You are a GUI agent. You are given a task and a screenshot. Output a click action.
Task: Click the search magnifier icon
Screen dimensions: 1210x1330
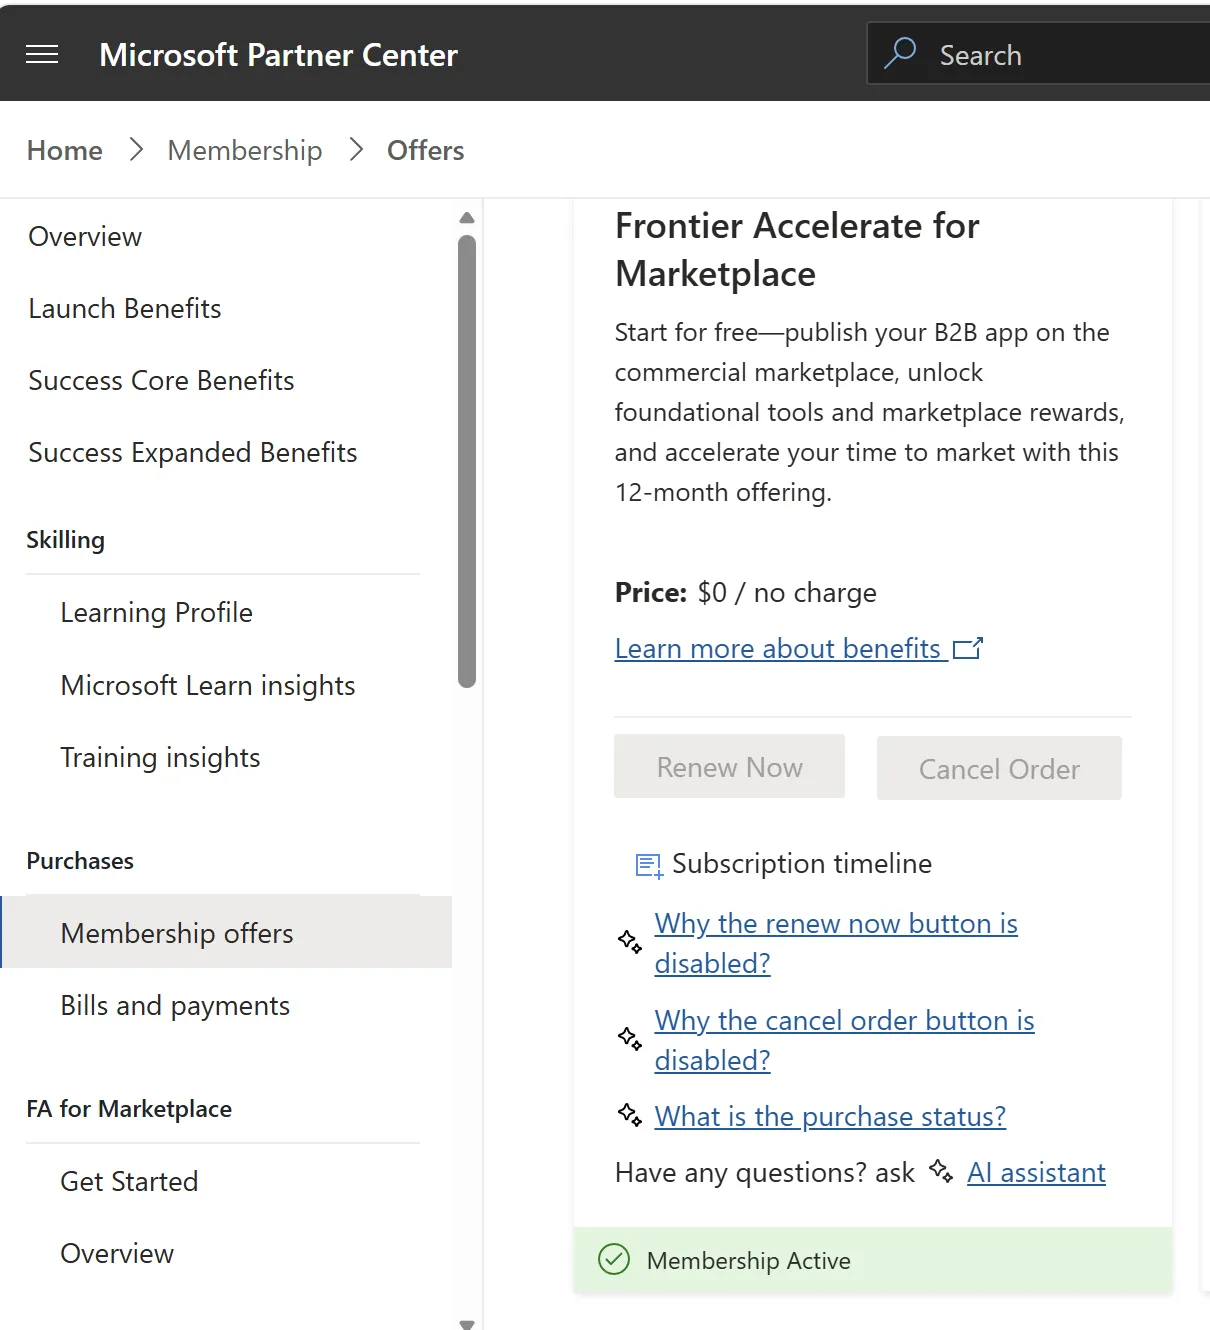(x=900, y=53)
